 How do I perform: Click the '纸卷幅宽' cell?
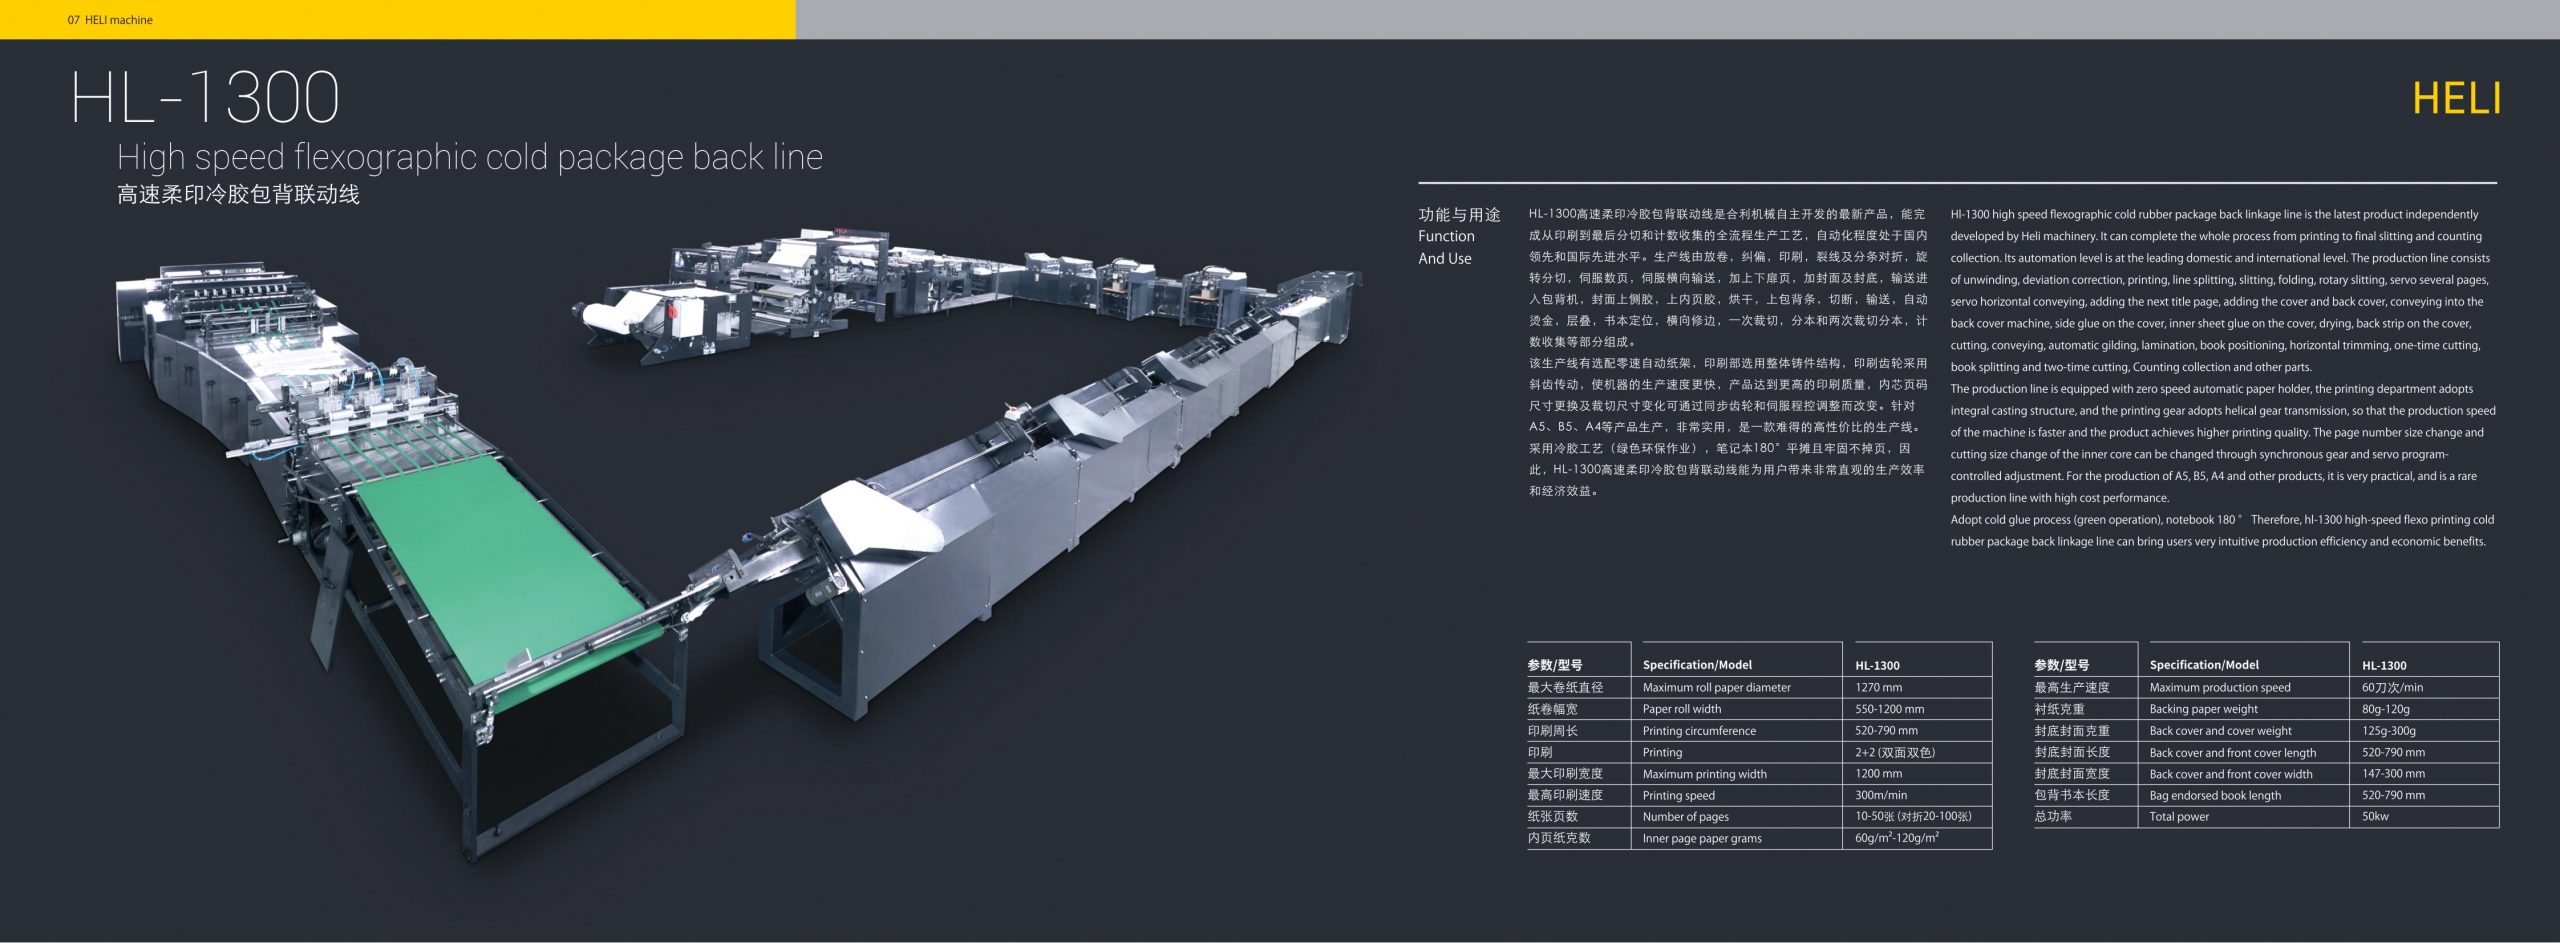pyautogui.click(x=1552, y=709)
